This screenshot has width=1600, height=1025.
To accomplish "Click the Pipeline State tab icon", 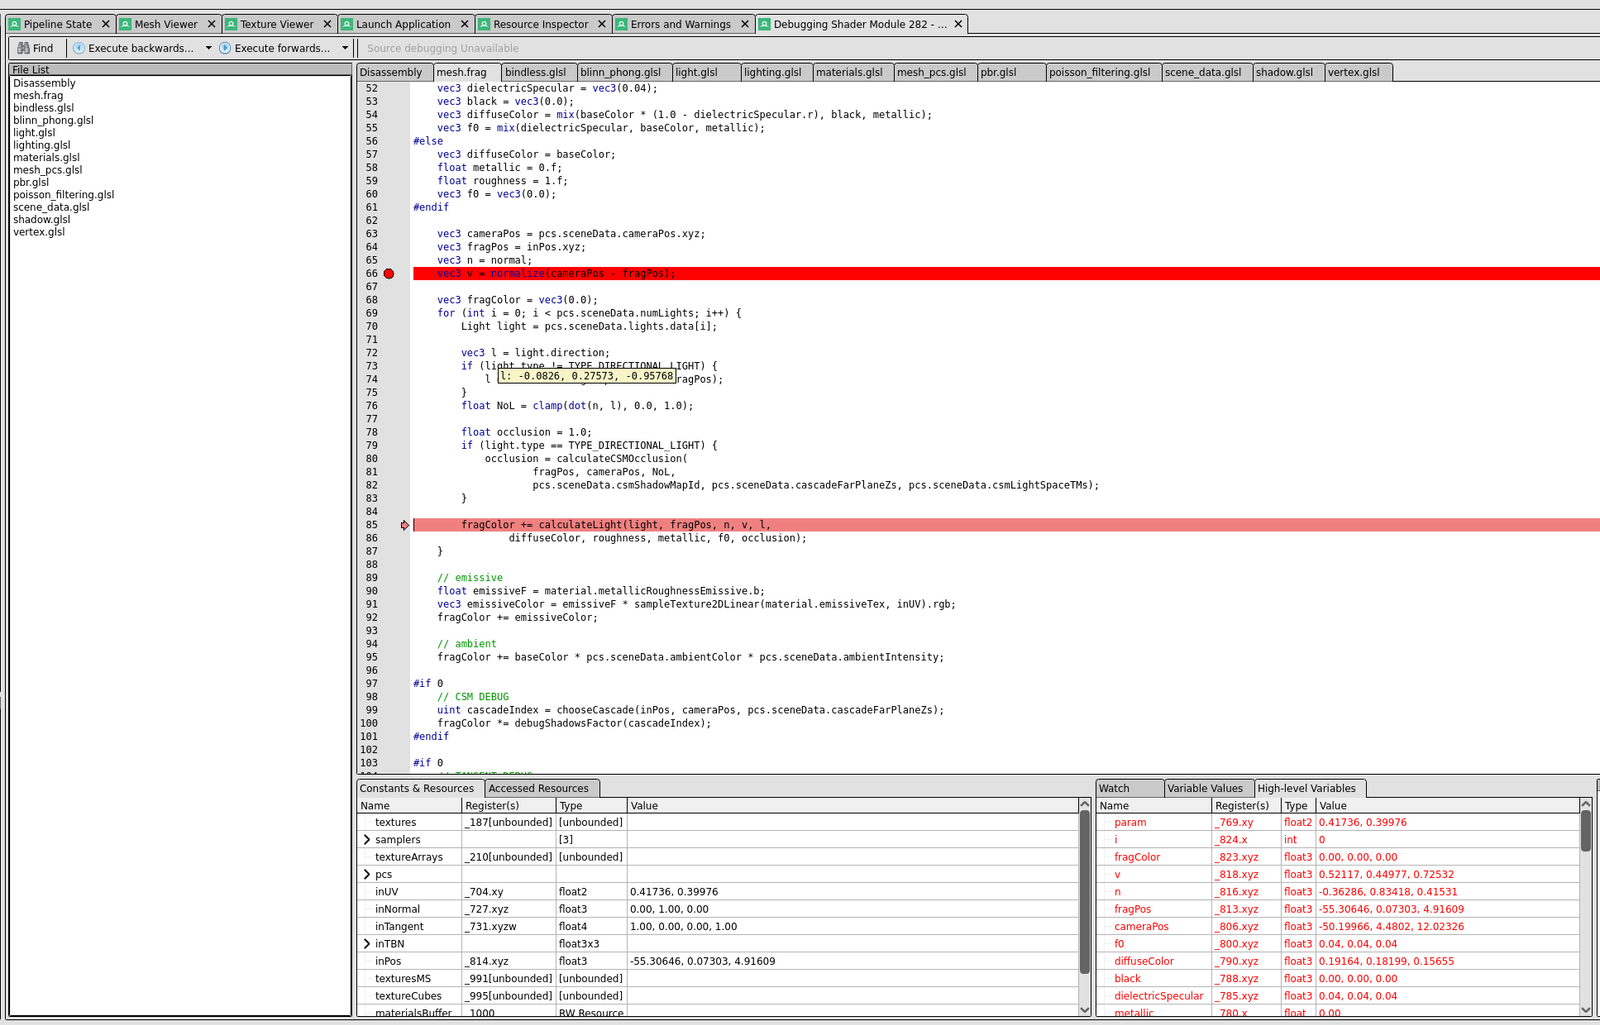I will coord(15,24).
